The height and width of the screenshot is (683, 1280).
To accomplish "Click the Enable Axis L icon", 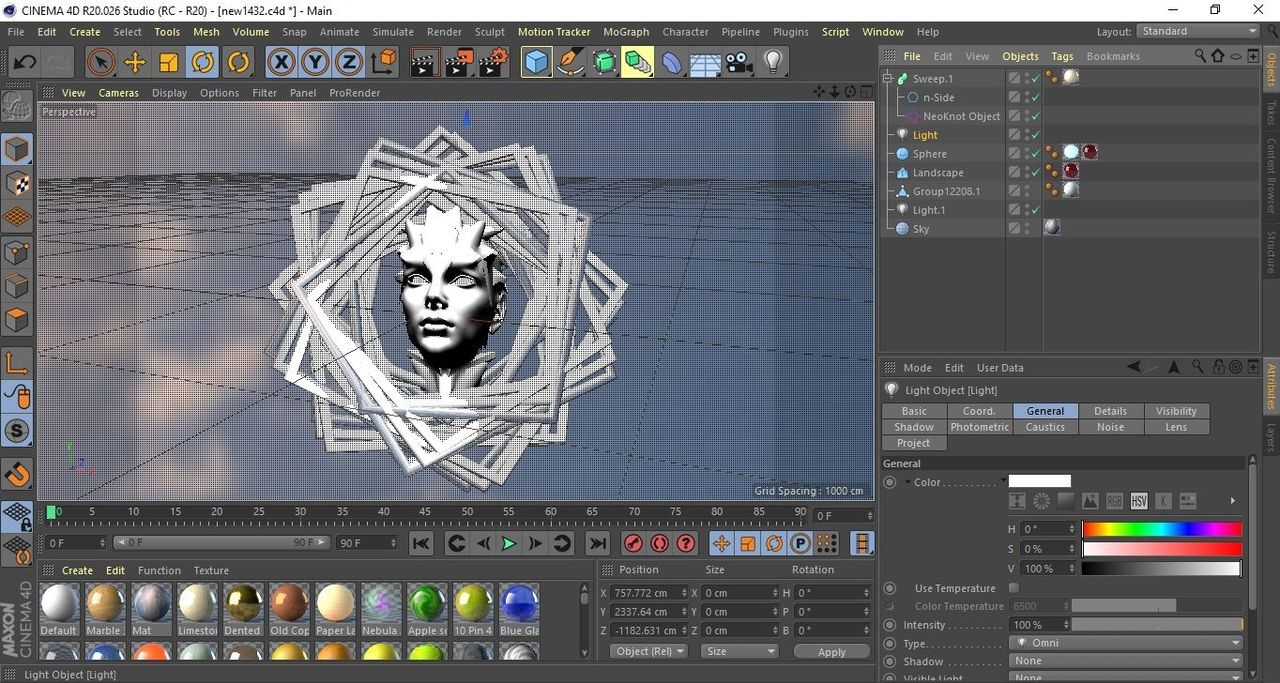I will click(x=17, y=363).
